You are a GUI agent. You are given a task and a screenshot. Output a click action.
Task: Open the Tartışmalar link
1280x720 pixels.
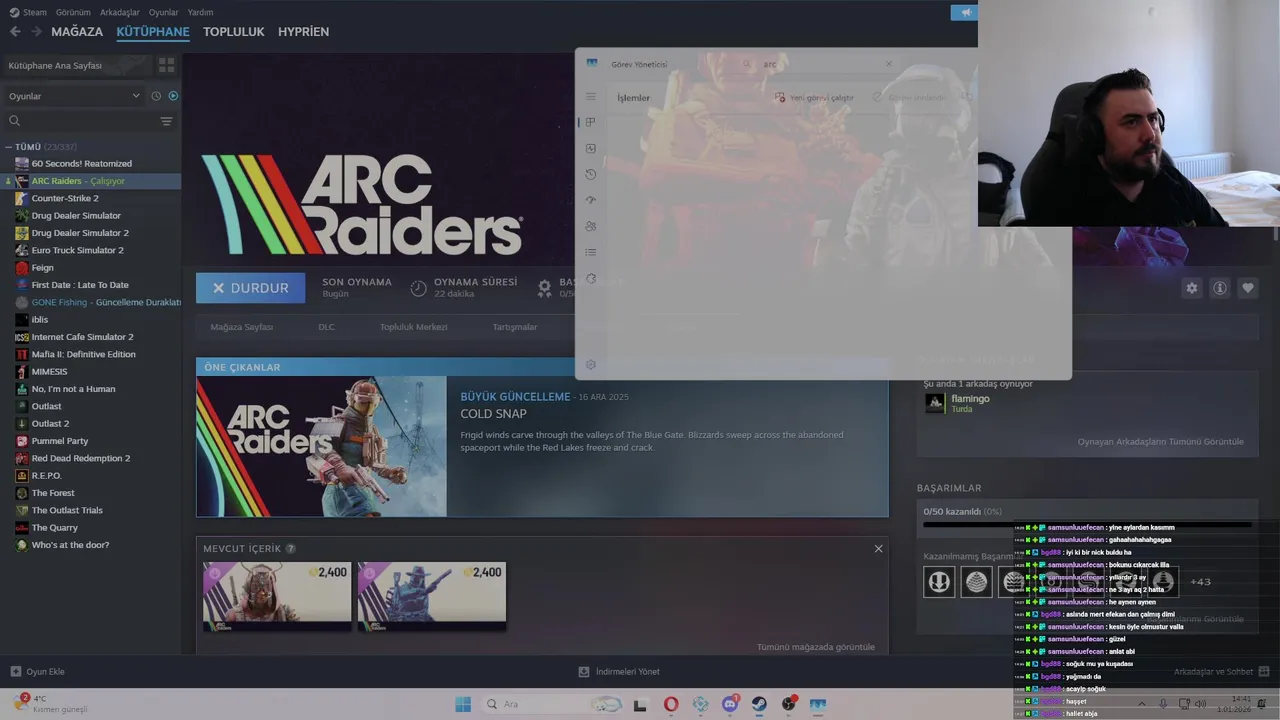point(514,327)
